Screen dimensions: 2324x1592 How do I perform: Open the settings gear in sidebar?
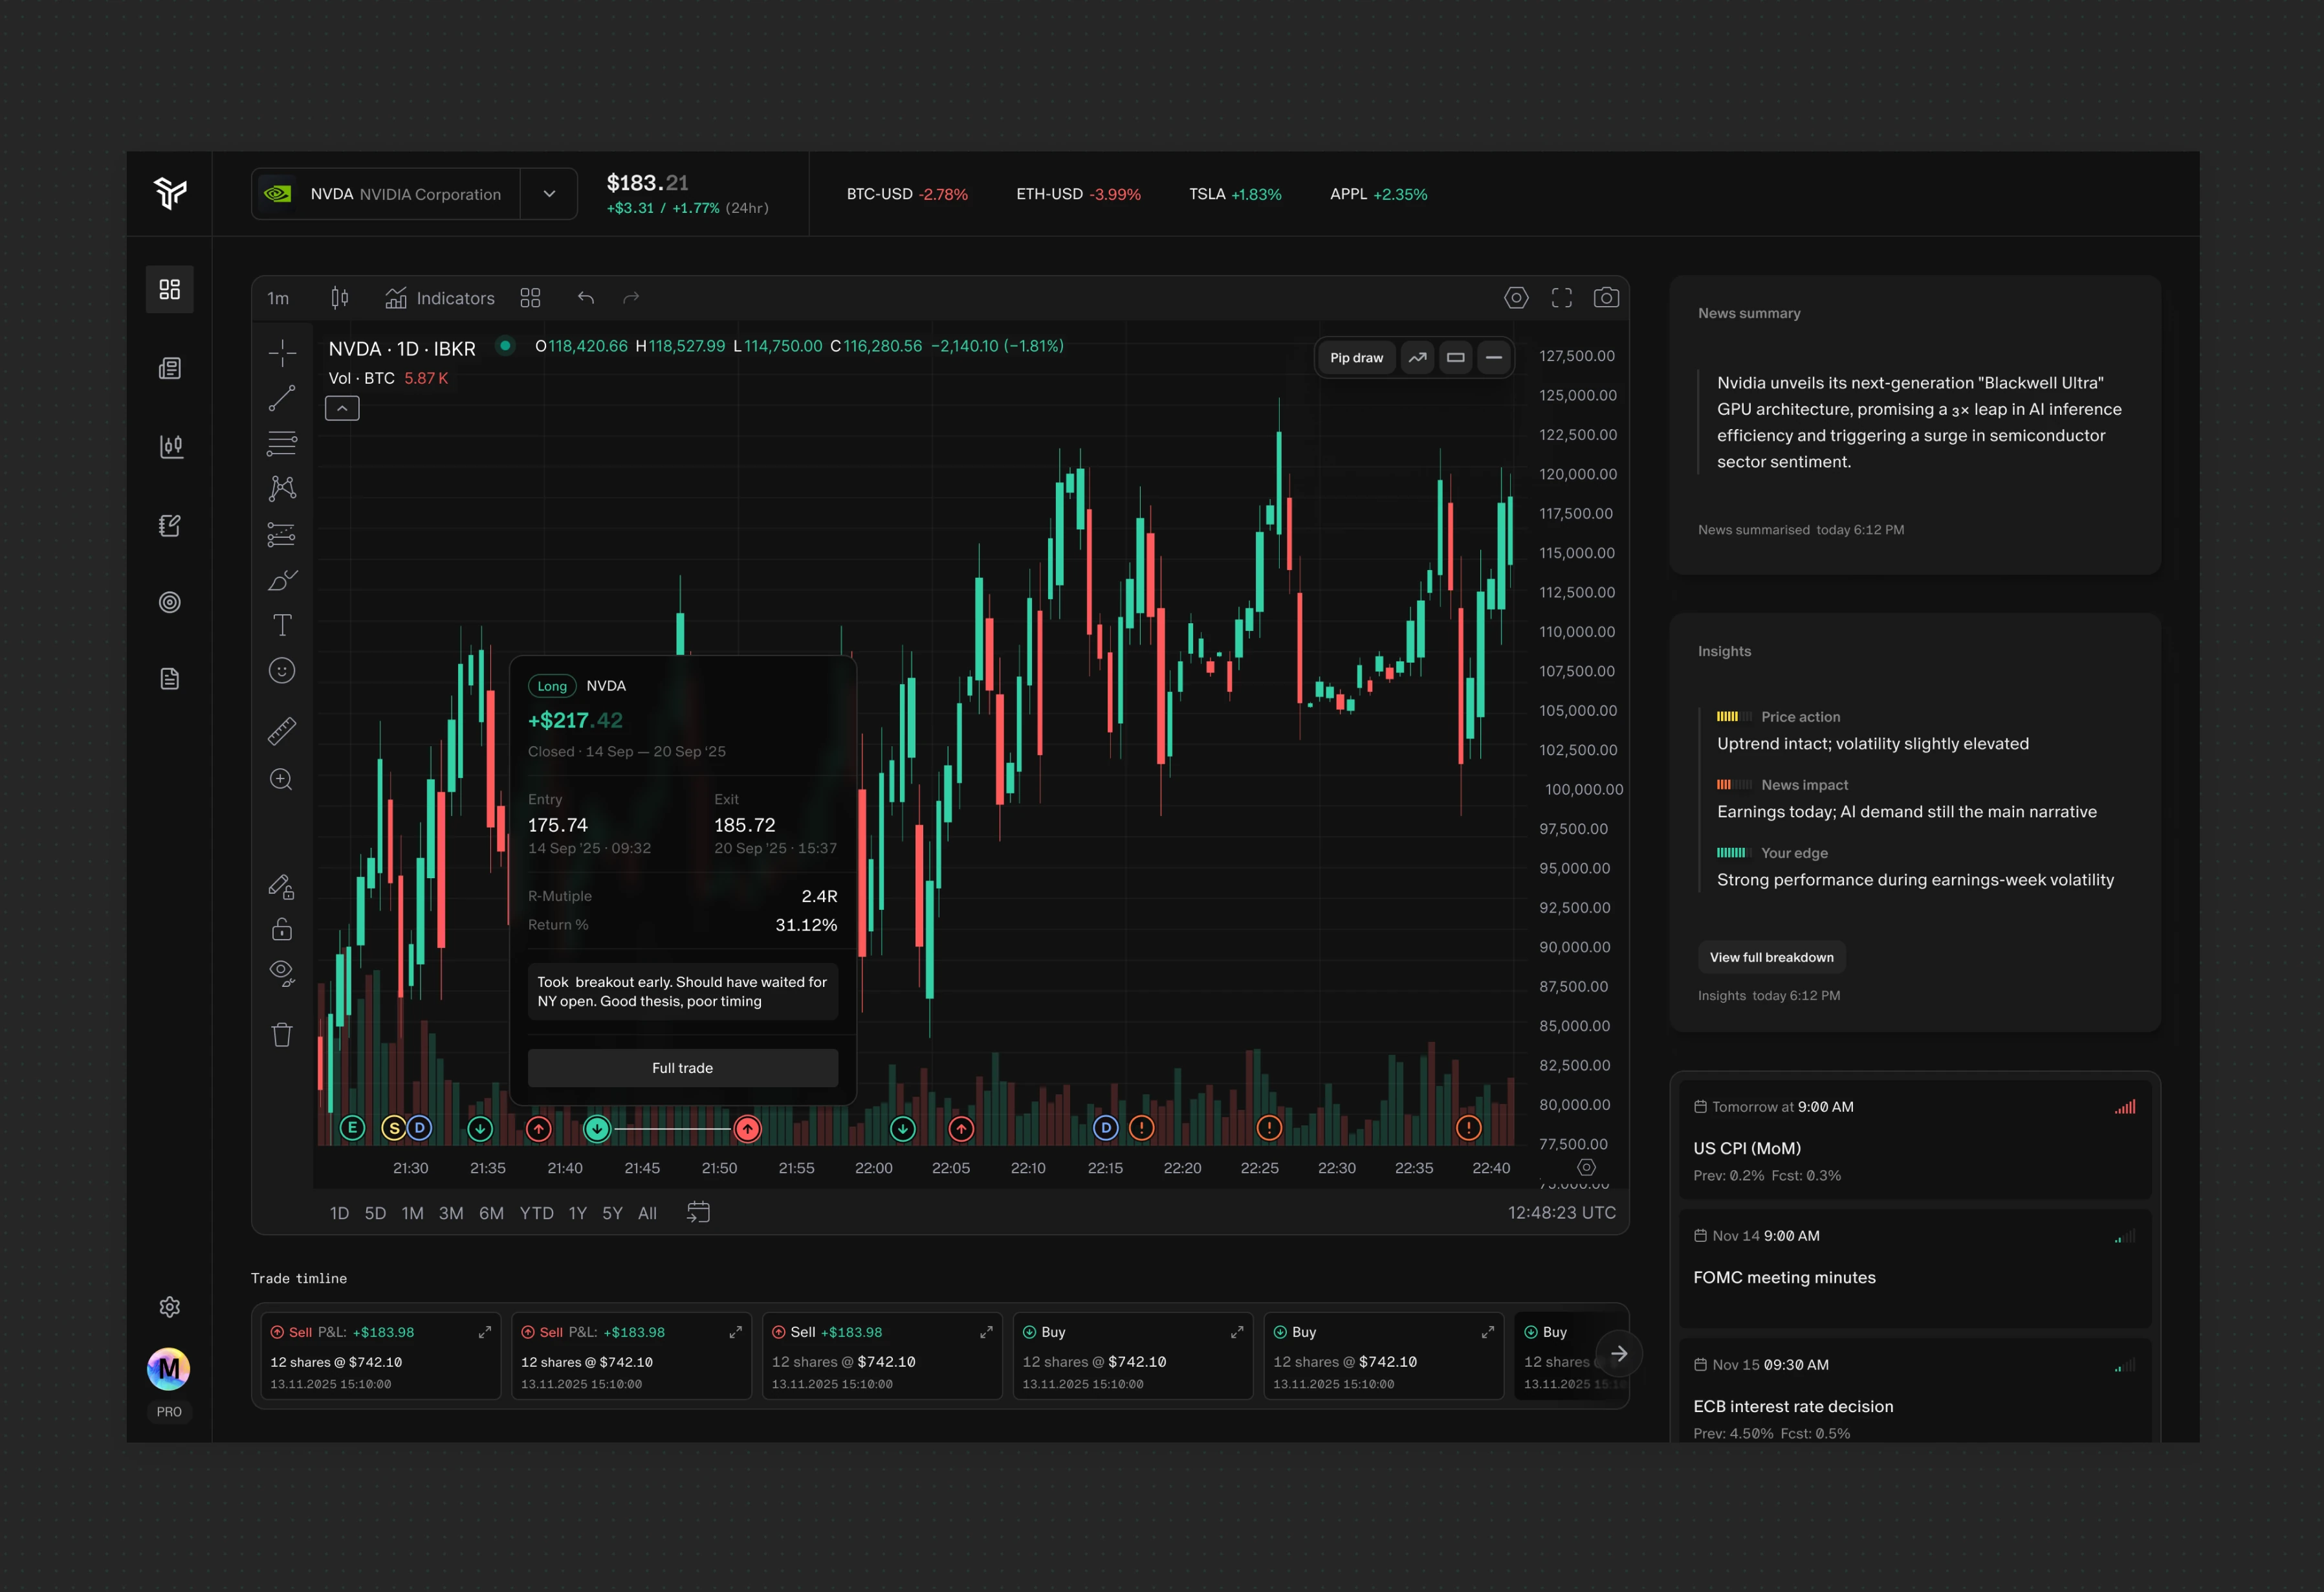169,1307
